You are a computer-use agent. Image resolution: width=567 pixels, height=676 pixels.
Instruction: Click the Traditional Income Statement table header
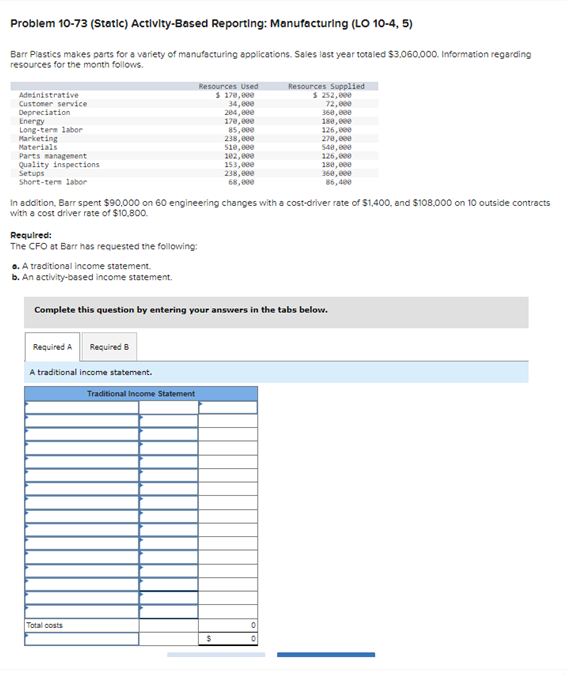point(141,394)
